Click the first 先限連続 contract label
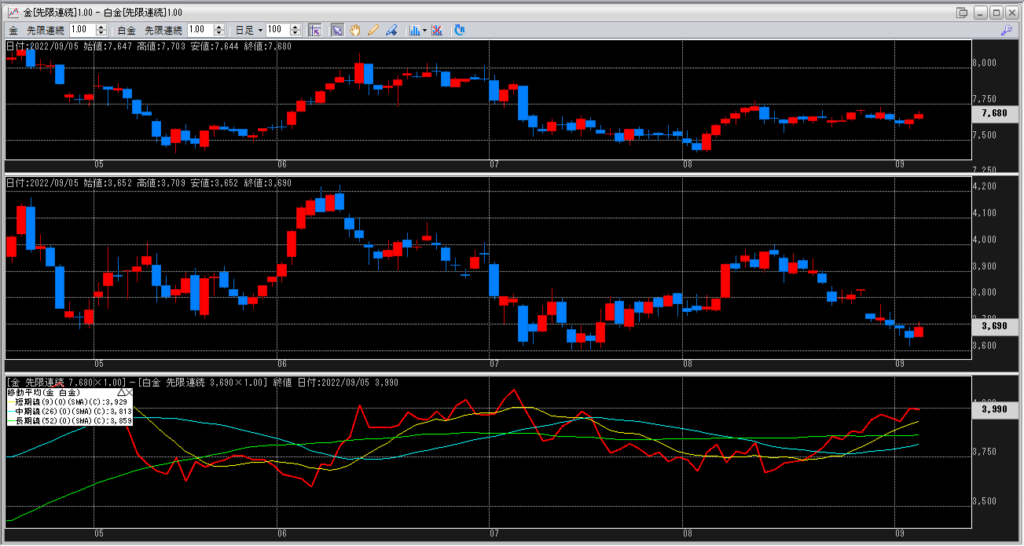The height and width of the screenshot is (546, 1024). click(45, 30)
